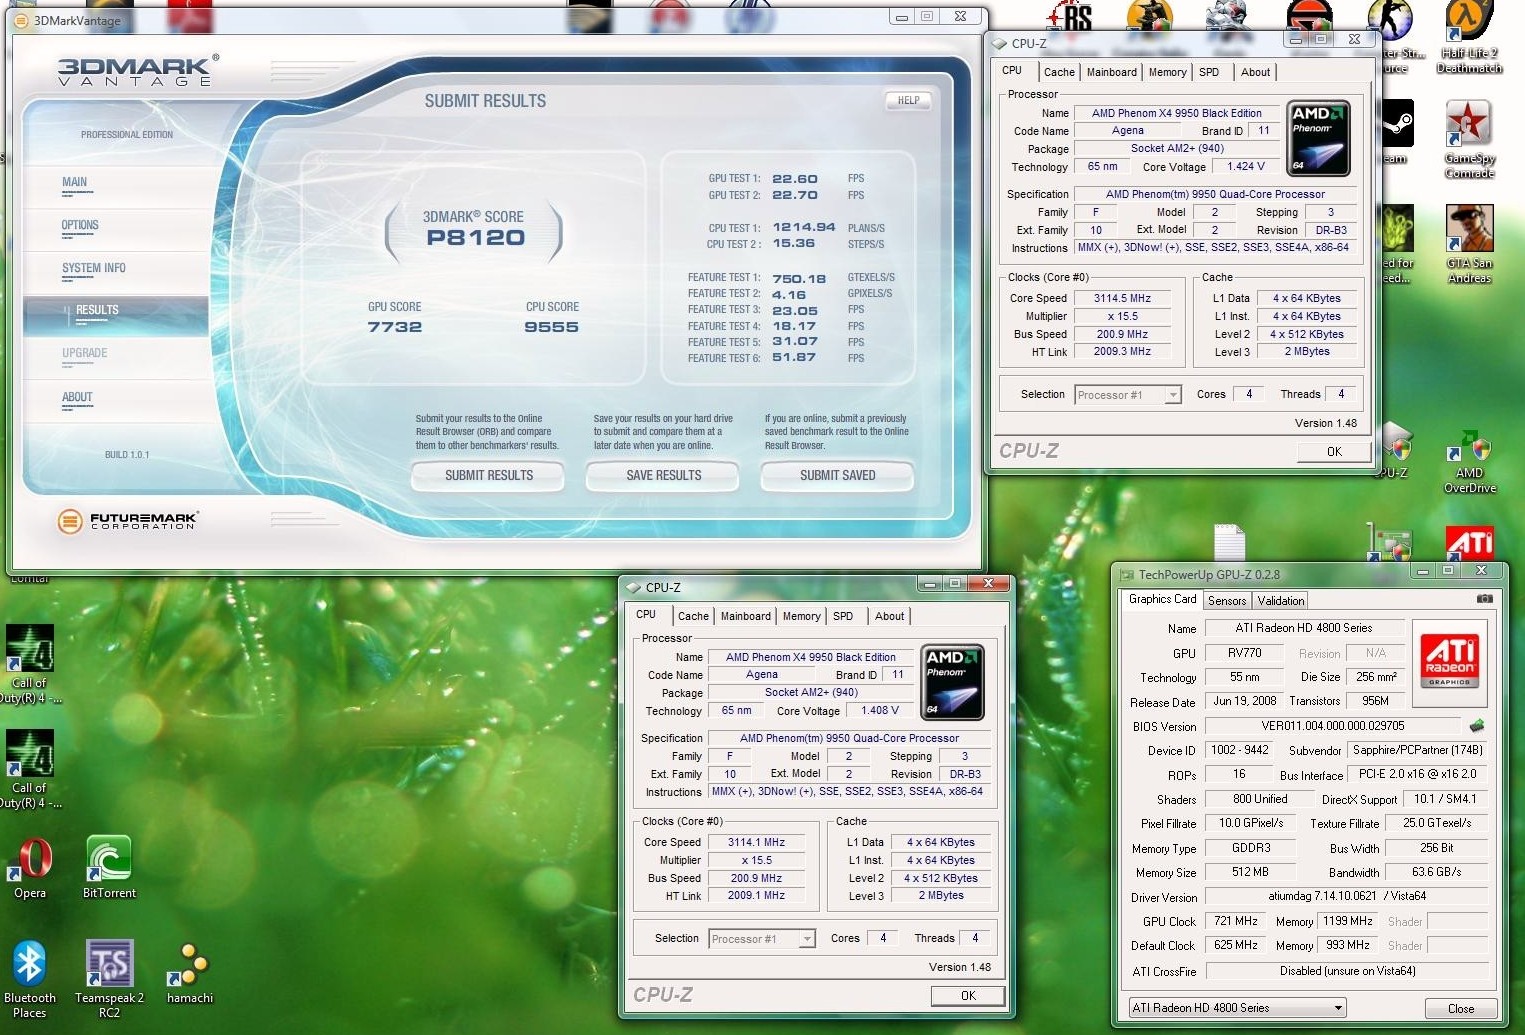Switch to Mainboard tab in upper CPU-Z
The height and width of the screenshot is (1035, 1525).
pyautogui.click(x=1111, y=72)
